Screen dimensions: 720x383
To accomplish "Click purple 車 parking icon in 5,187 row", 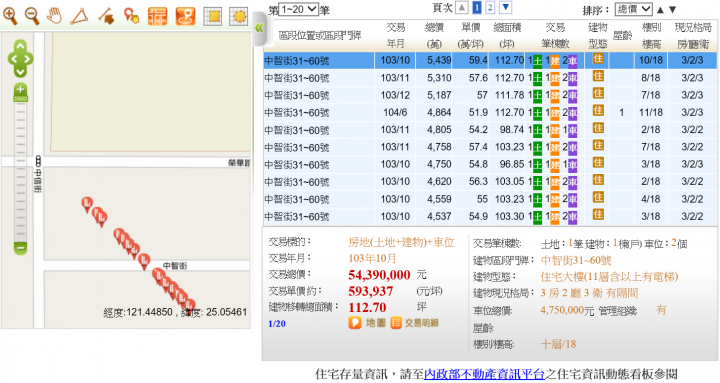I will click(572, 96).
